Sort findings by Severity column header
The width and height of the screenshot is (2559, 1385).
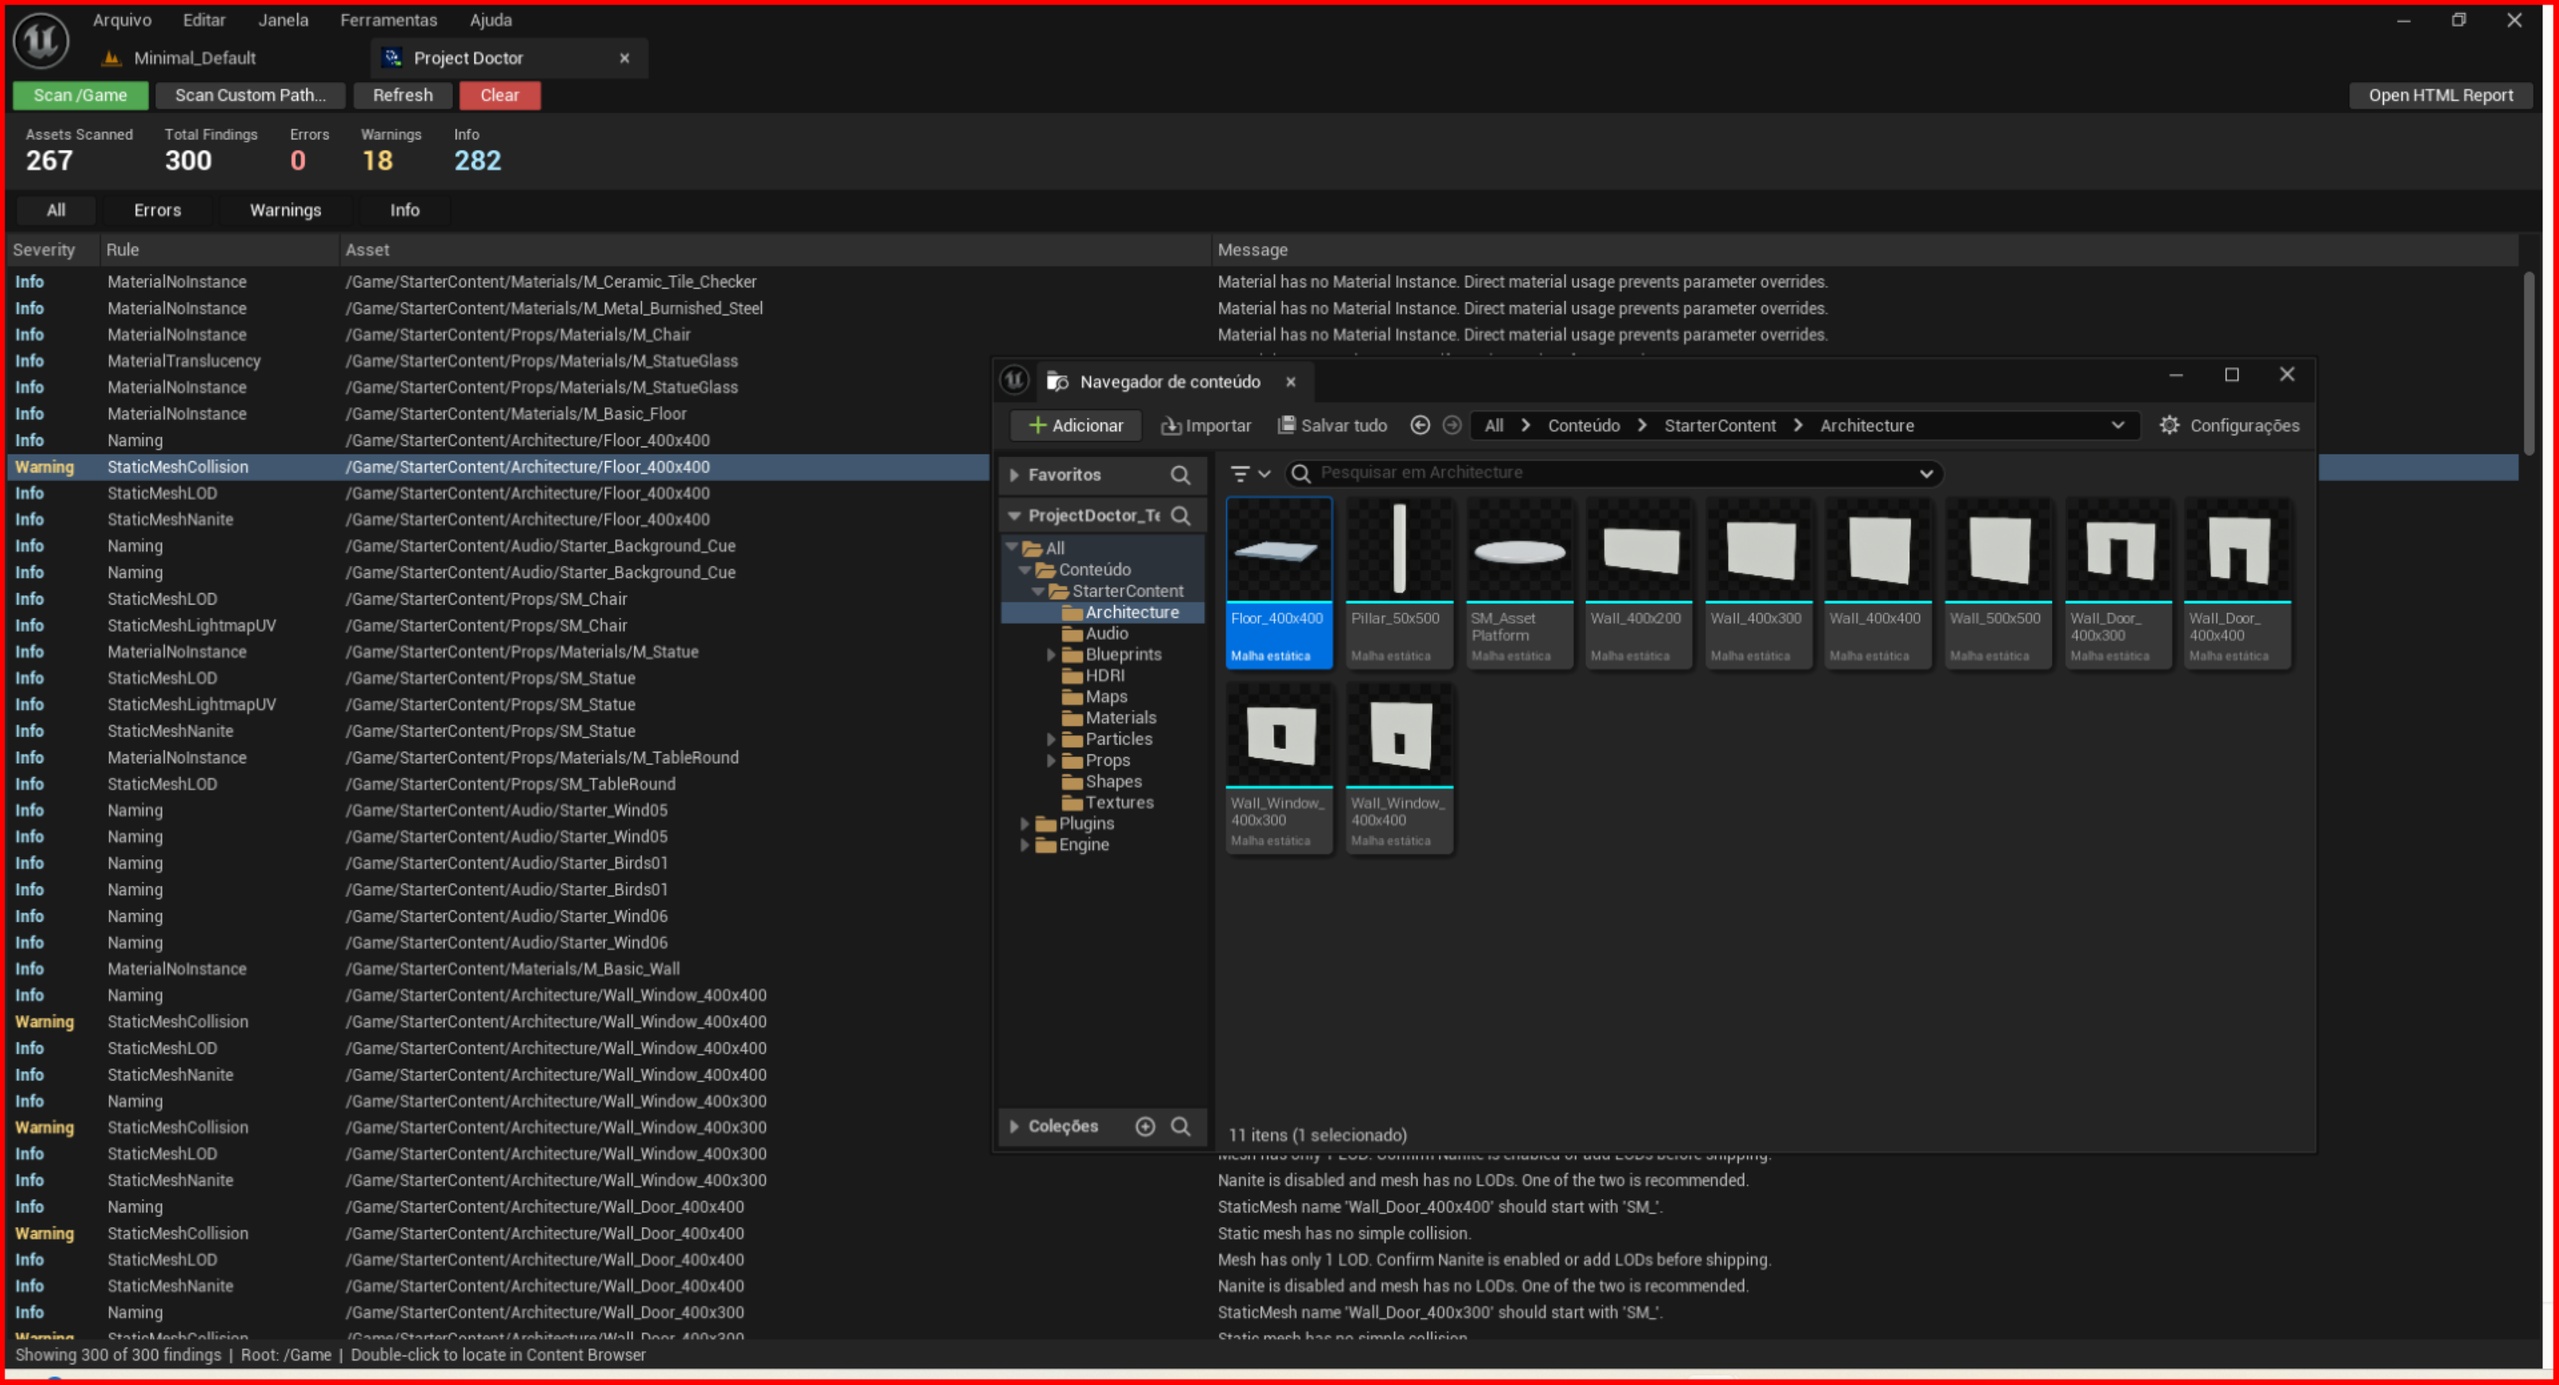click(x=44, y=250)
